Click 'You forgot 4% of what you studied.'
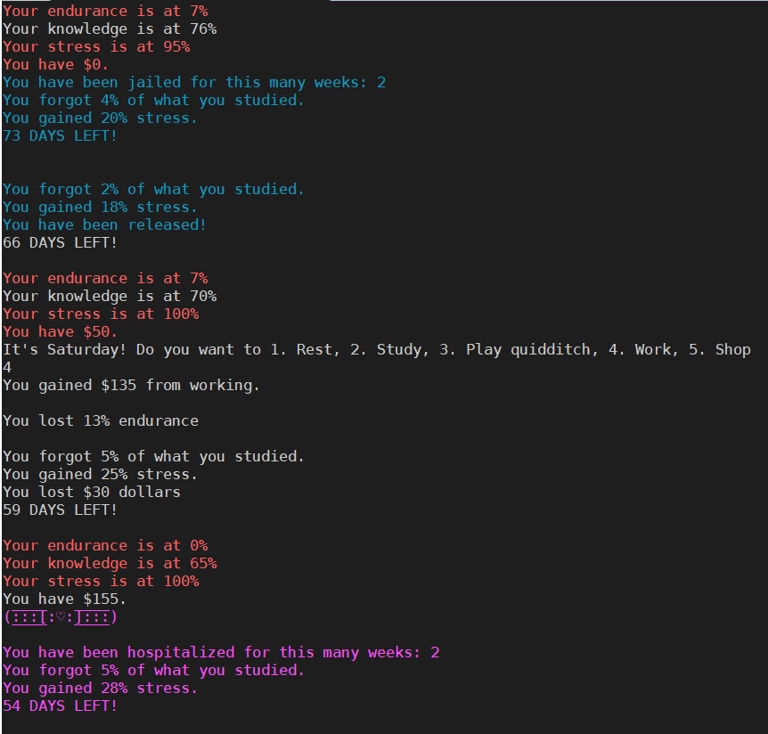 click(x=154, y=100)
